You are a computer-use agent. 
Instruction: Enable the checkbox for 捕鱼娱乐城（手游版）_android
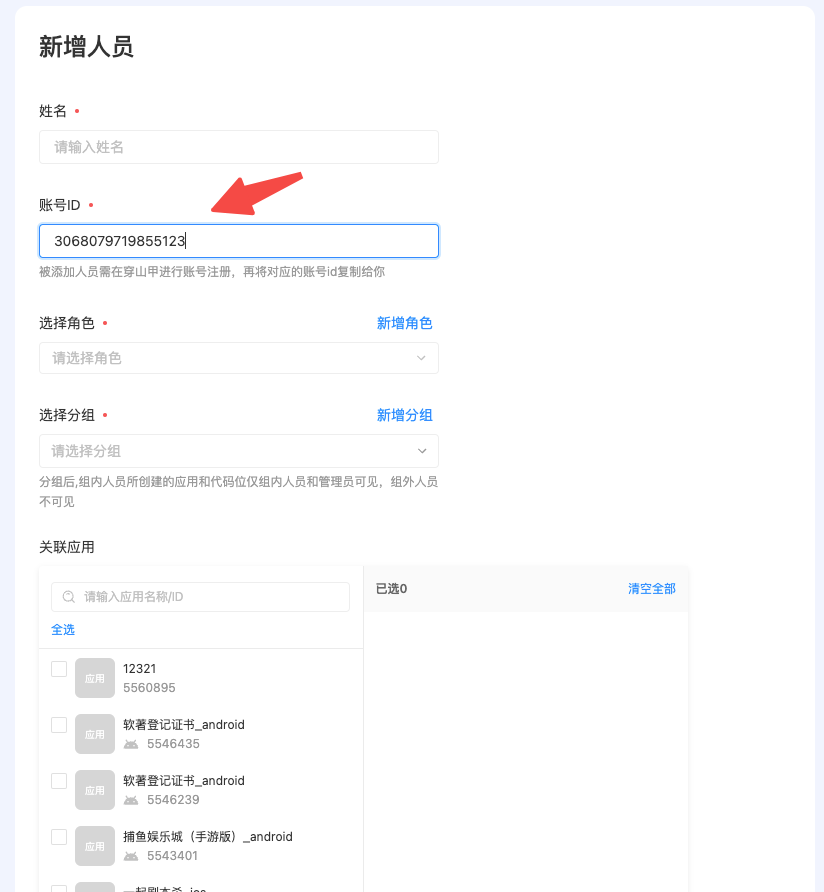[59, 837]
